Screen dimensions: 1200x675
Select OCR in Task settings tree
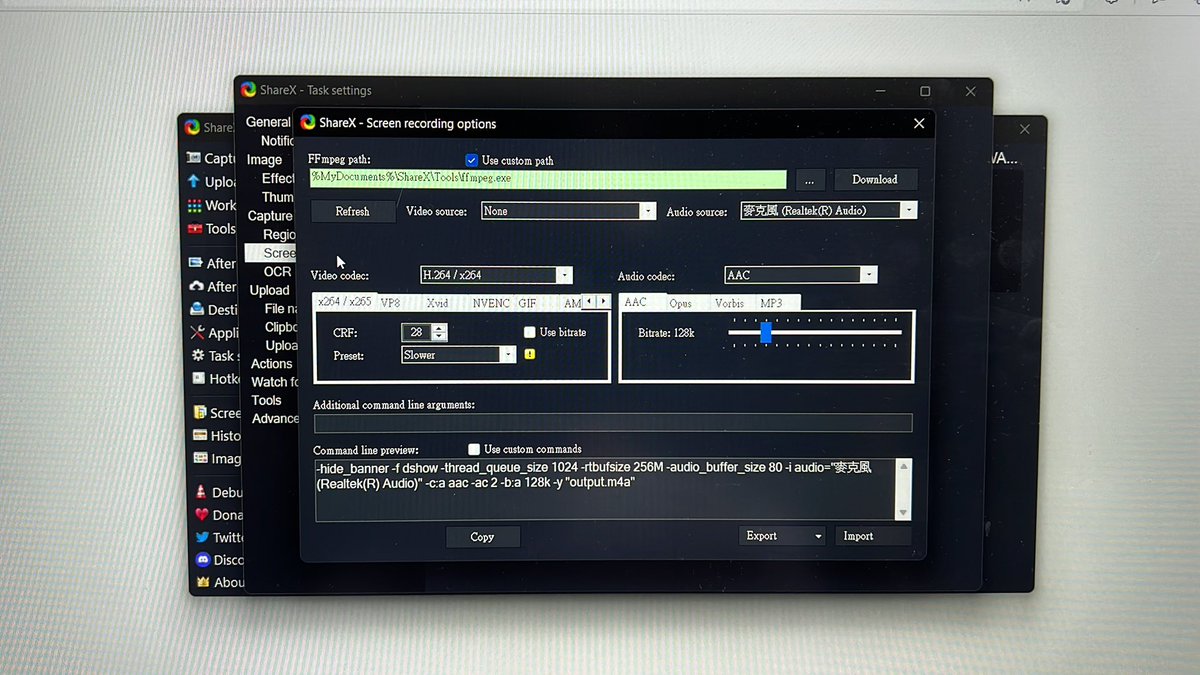(277, 271)
